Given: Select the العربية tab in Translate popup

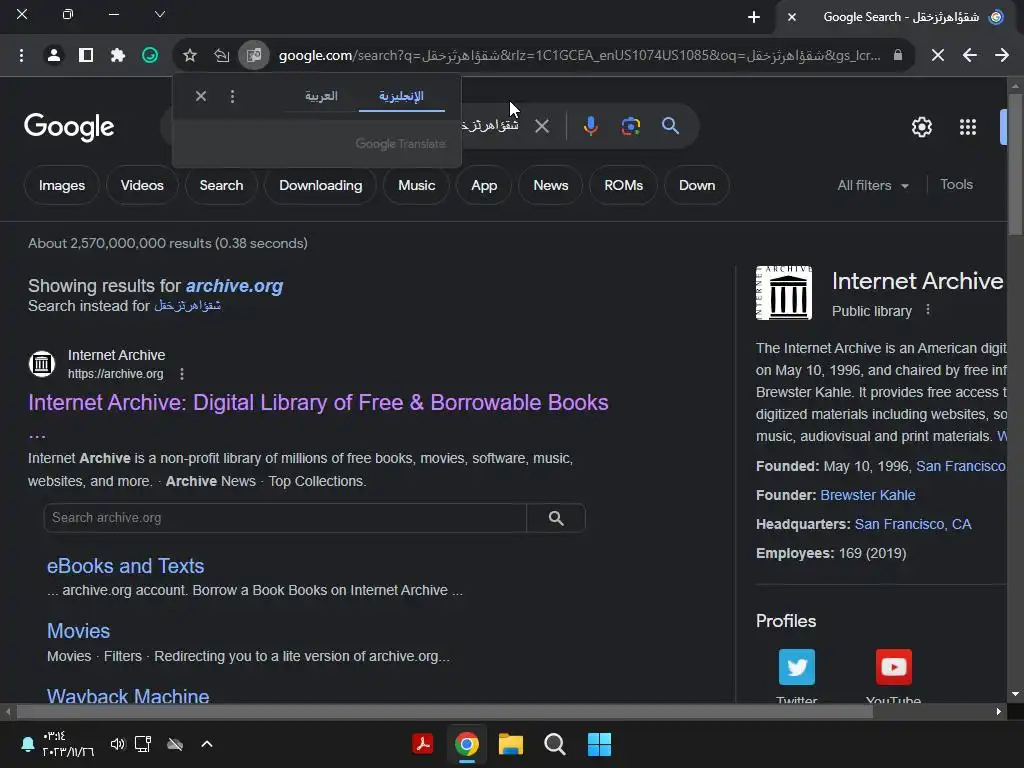Looking at the screenshot, I should (321, 96).
